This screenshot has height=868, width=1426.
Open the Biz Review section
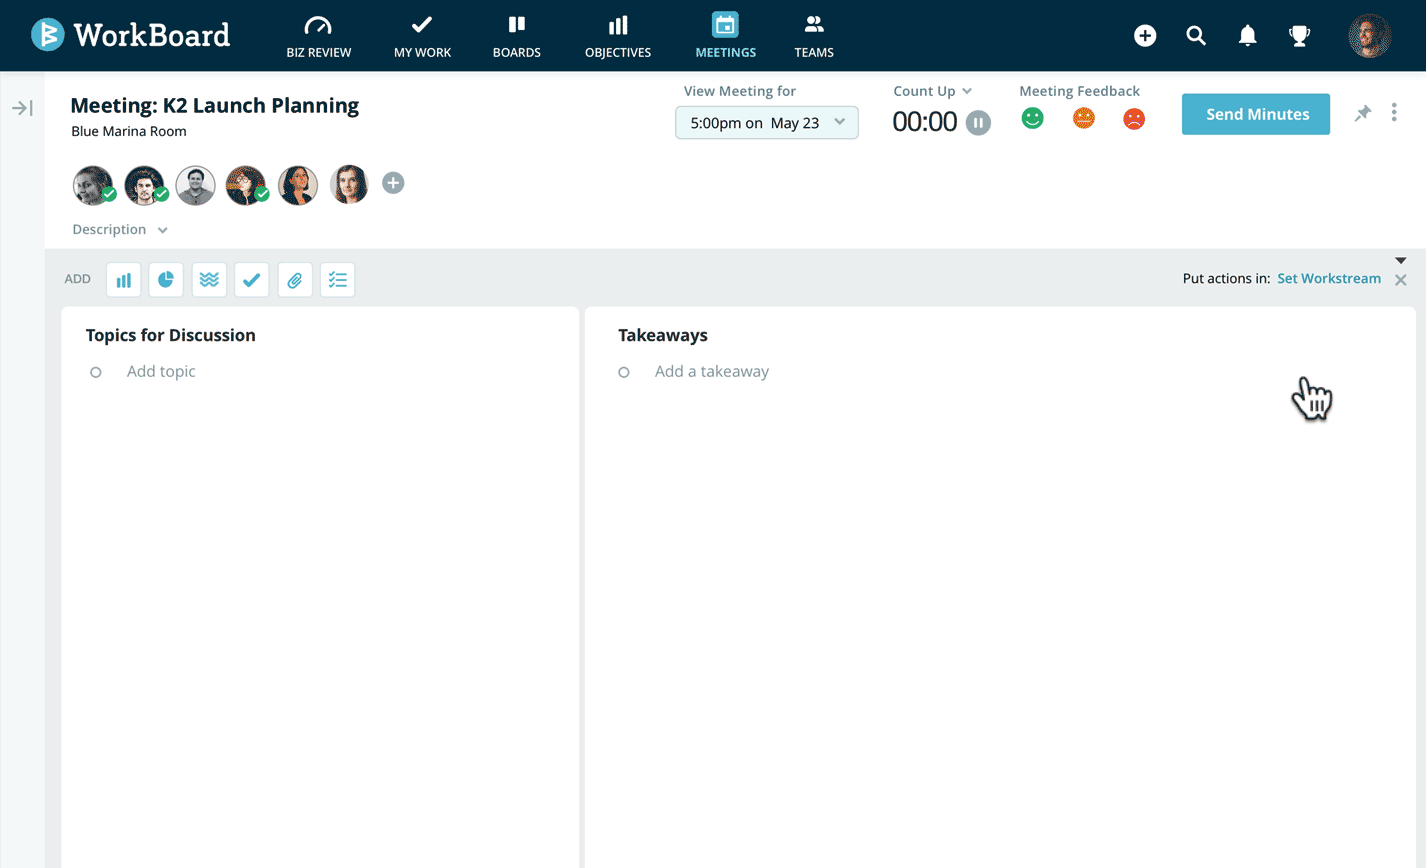tap(318, 36)
